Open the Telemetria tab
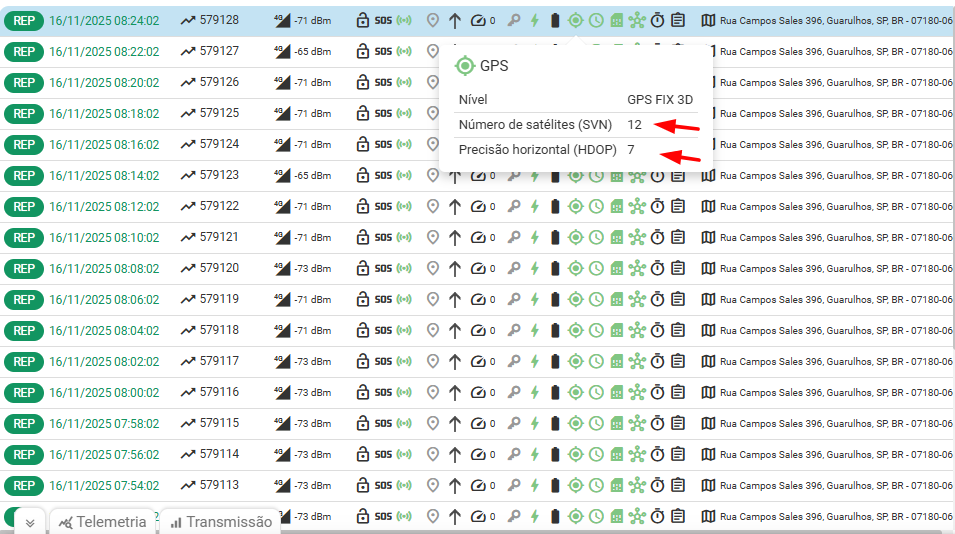This screenshot has height=534, width=955. pyautogui.click(x=102, y=522)
